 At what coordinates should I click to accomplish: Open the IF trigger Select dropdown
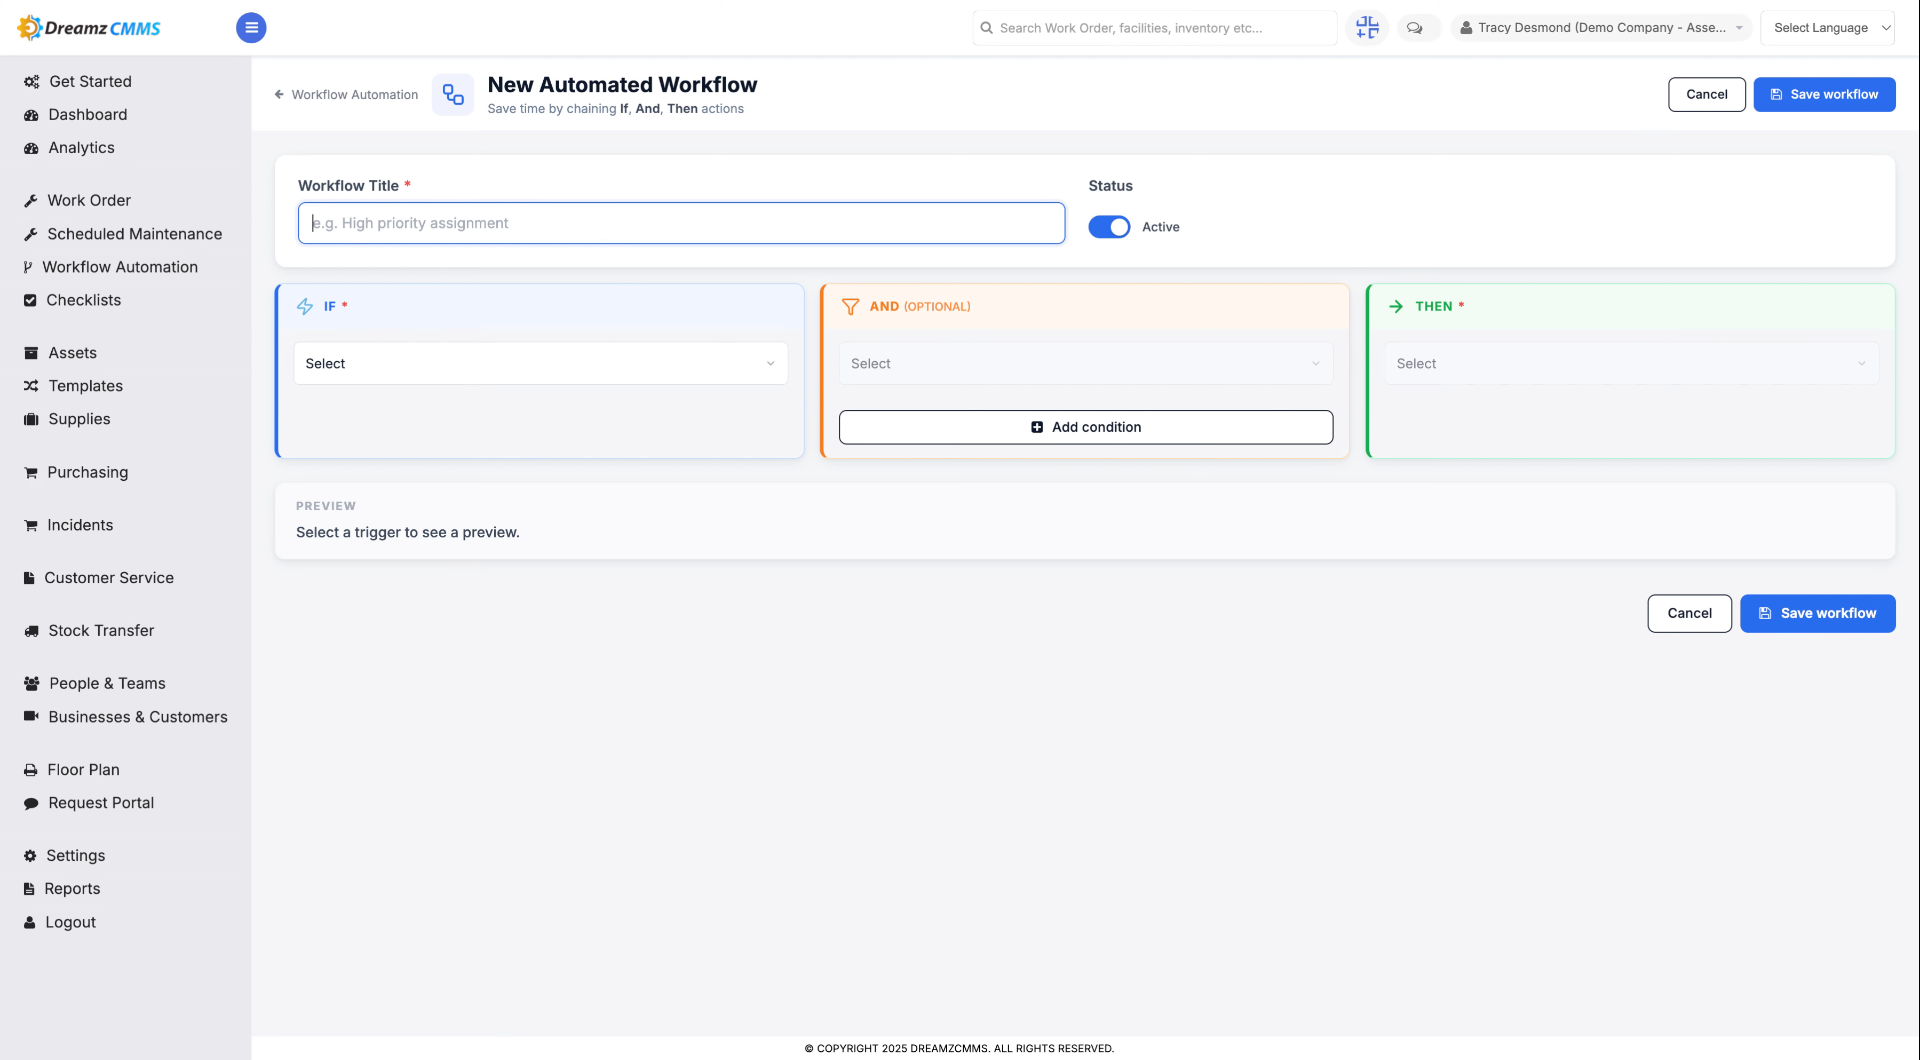pyautogui.click(x=540, y=364)
